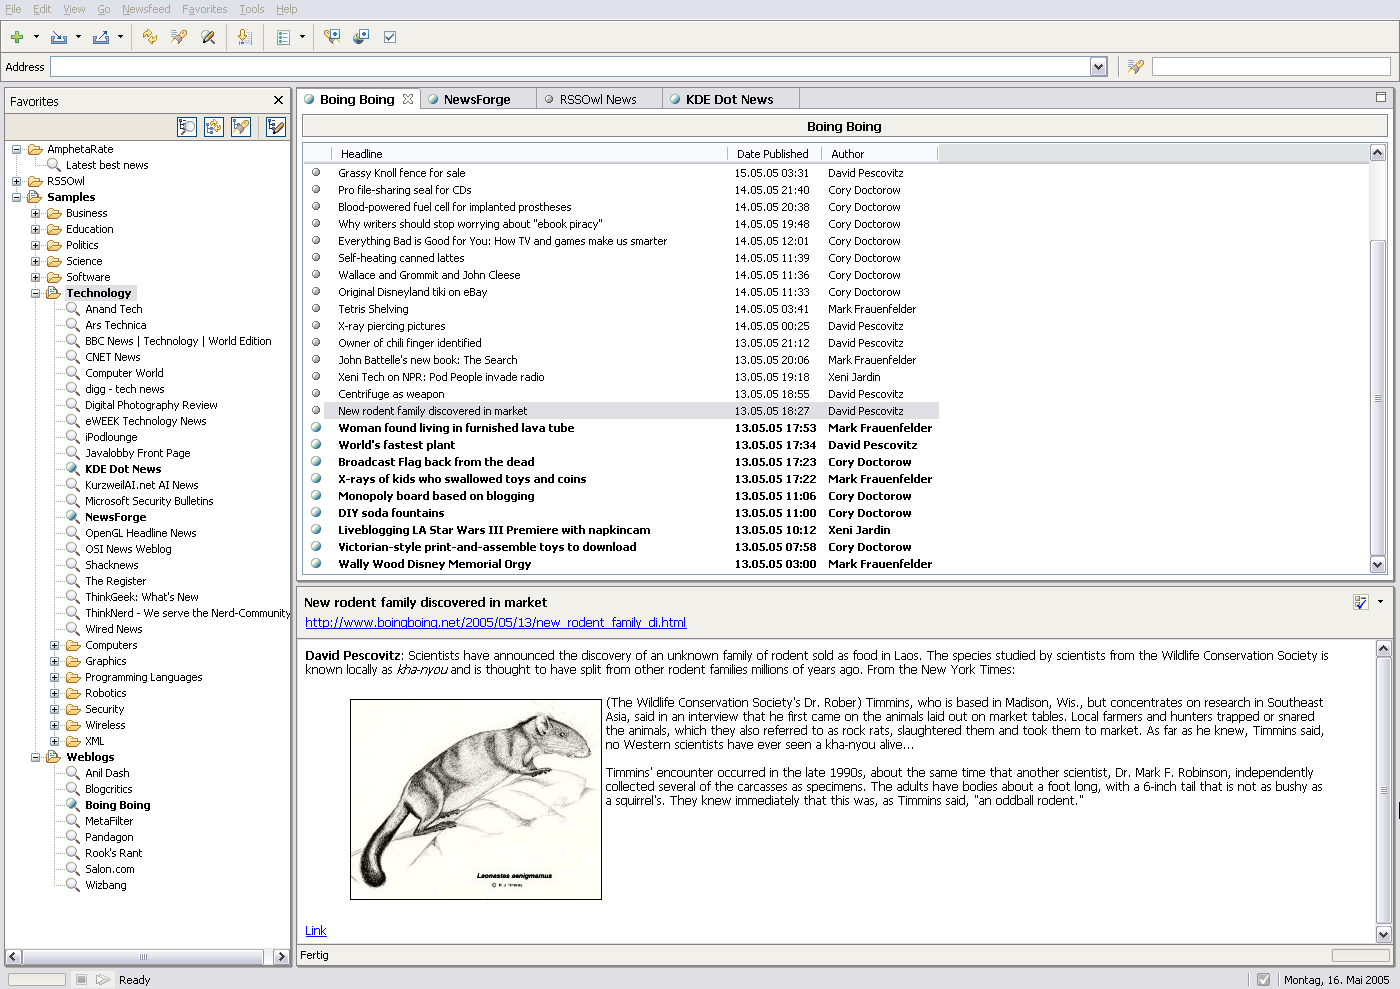The height and width of the screenshot is (989, 1400).
Task: Open the boingboing.net article URL link
Action: tap(495, 622)
